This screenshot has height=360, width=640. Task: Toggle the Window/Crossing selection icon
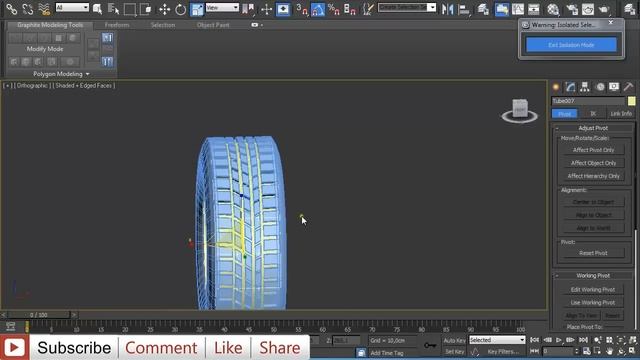pyautogui.click(x=145, y=8)
